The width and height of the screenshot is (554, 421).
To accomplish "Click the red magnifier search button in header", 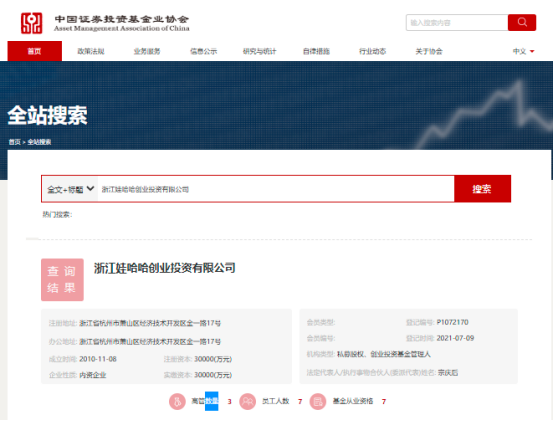I will (x=522, y=22).
